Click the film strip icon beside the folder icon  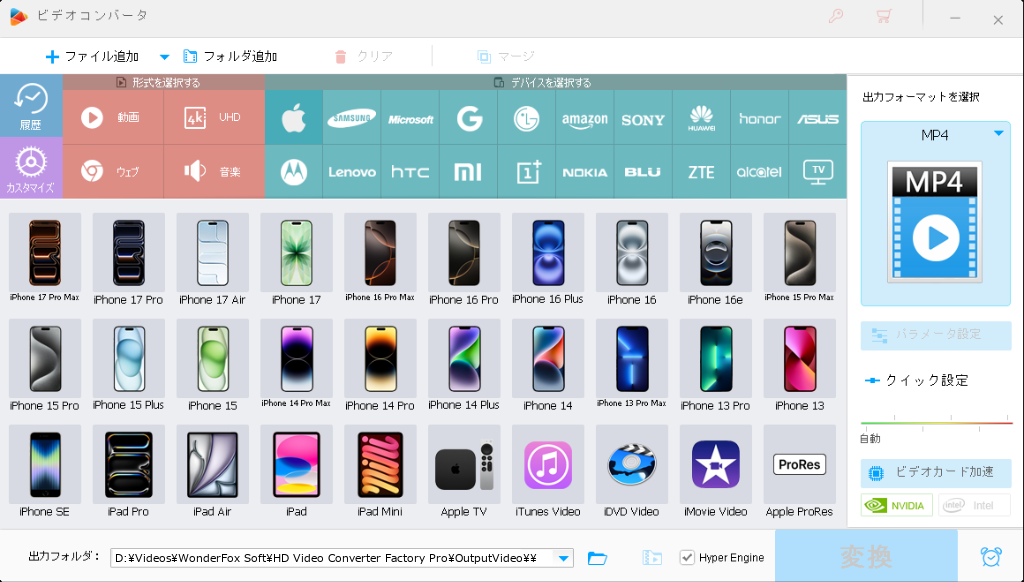pyautogui.click(x=652, y=558)
